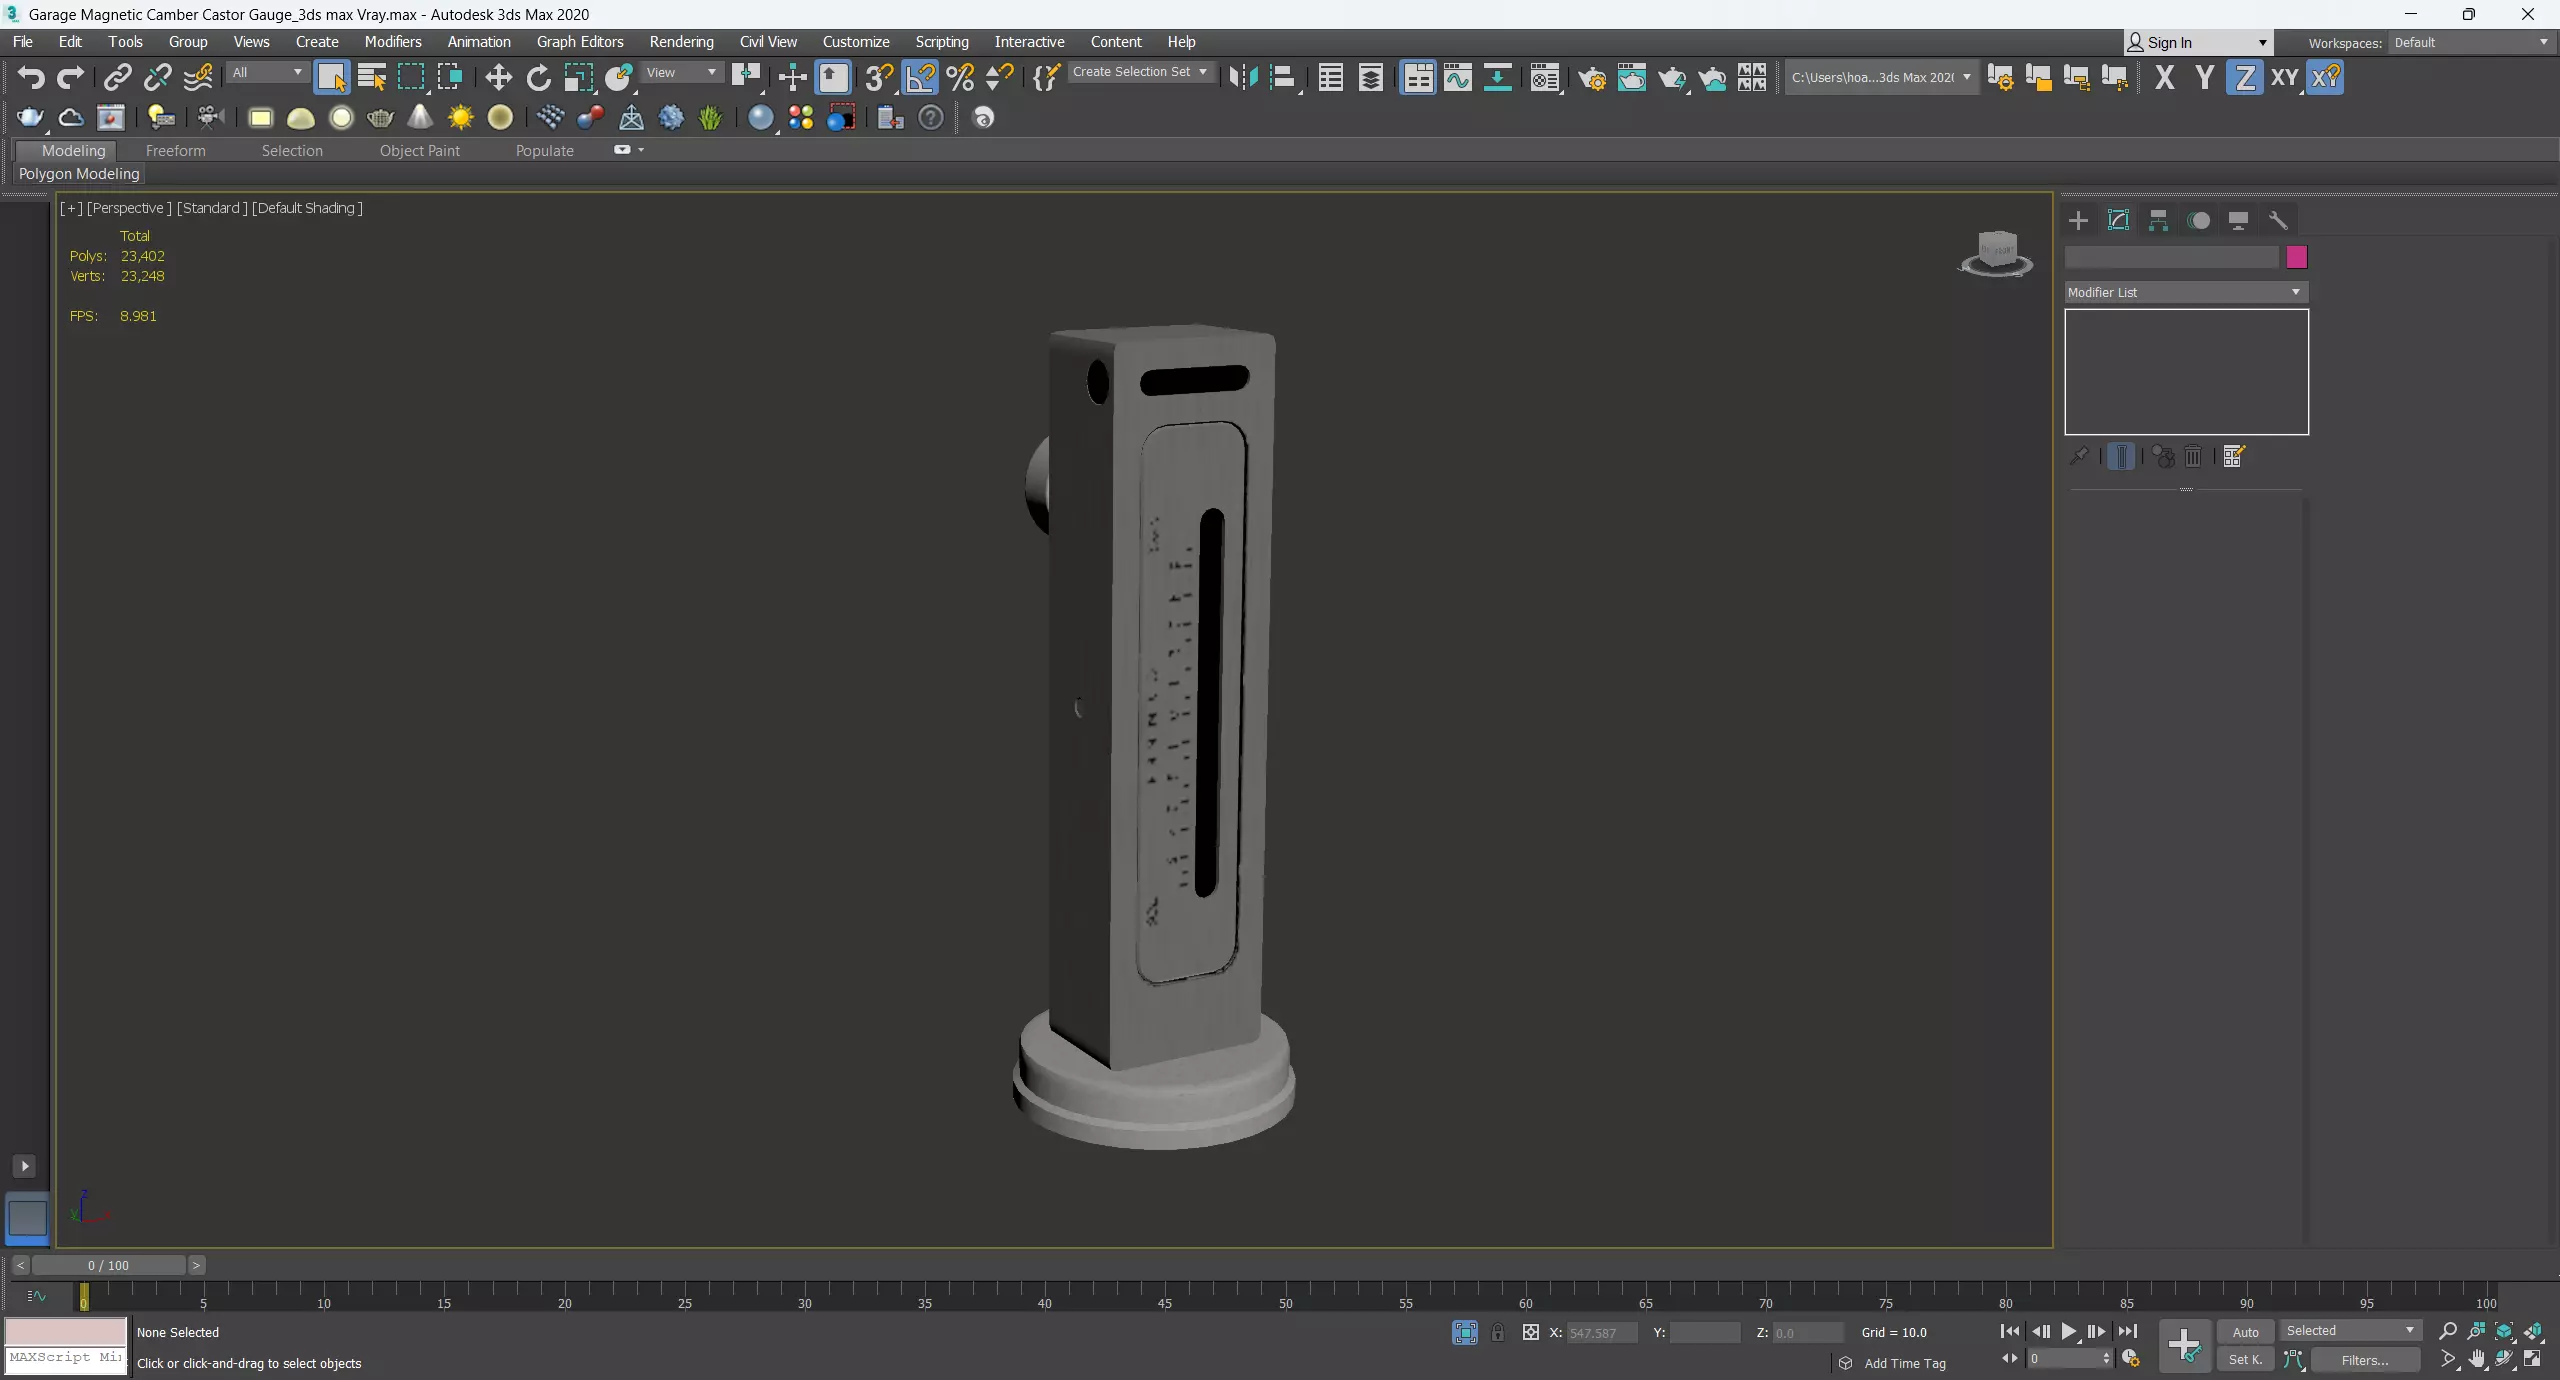
Task: Toggle the Percent Snap button
Action: click(960, 77)
